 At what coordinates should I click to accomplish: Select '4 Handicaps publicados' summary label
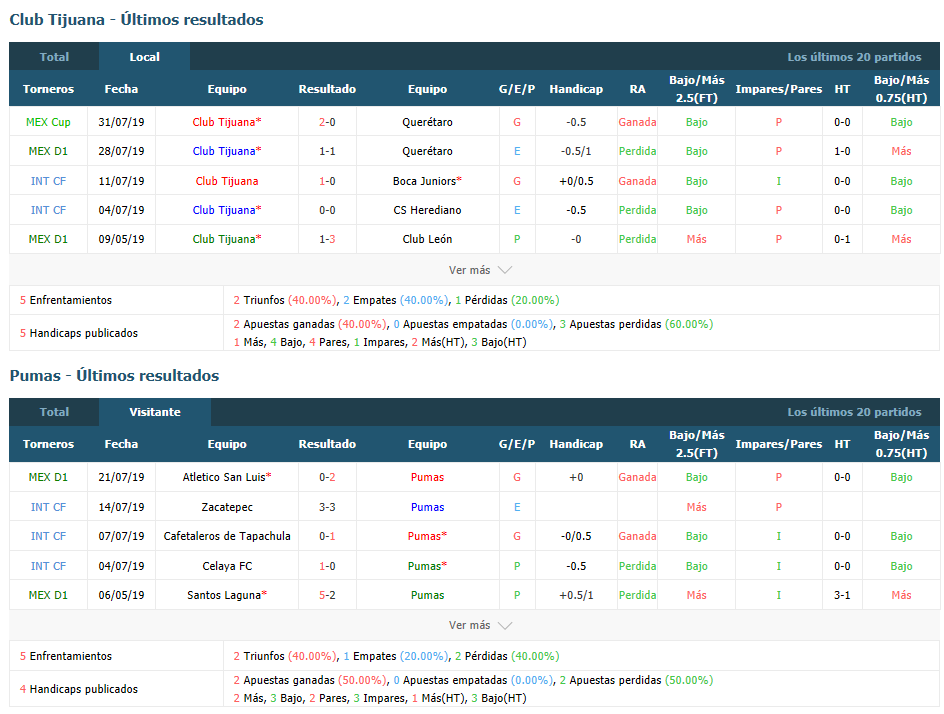pos(79,689)
